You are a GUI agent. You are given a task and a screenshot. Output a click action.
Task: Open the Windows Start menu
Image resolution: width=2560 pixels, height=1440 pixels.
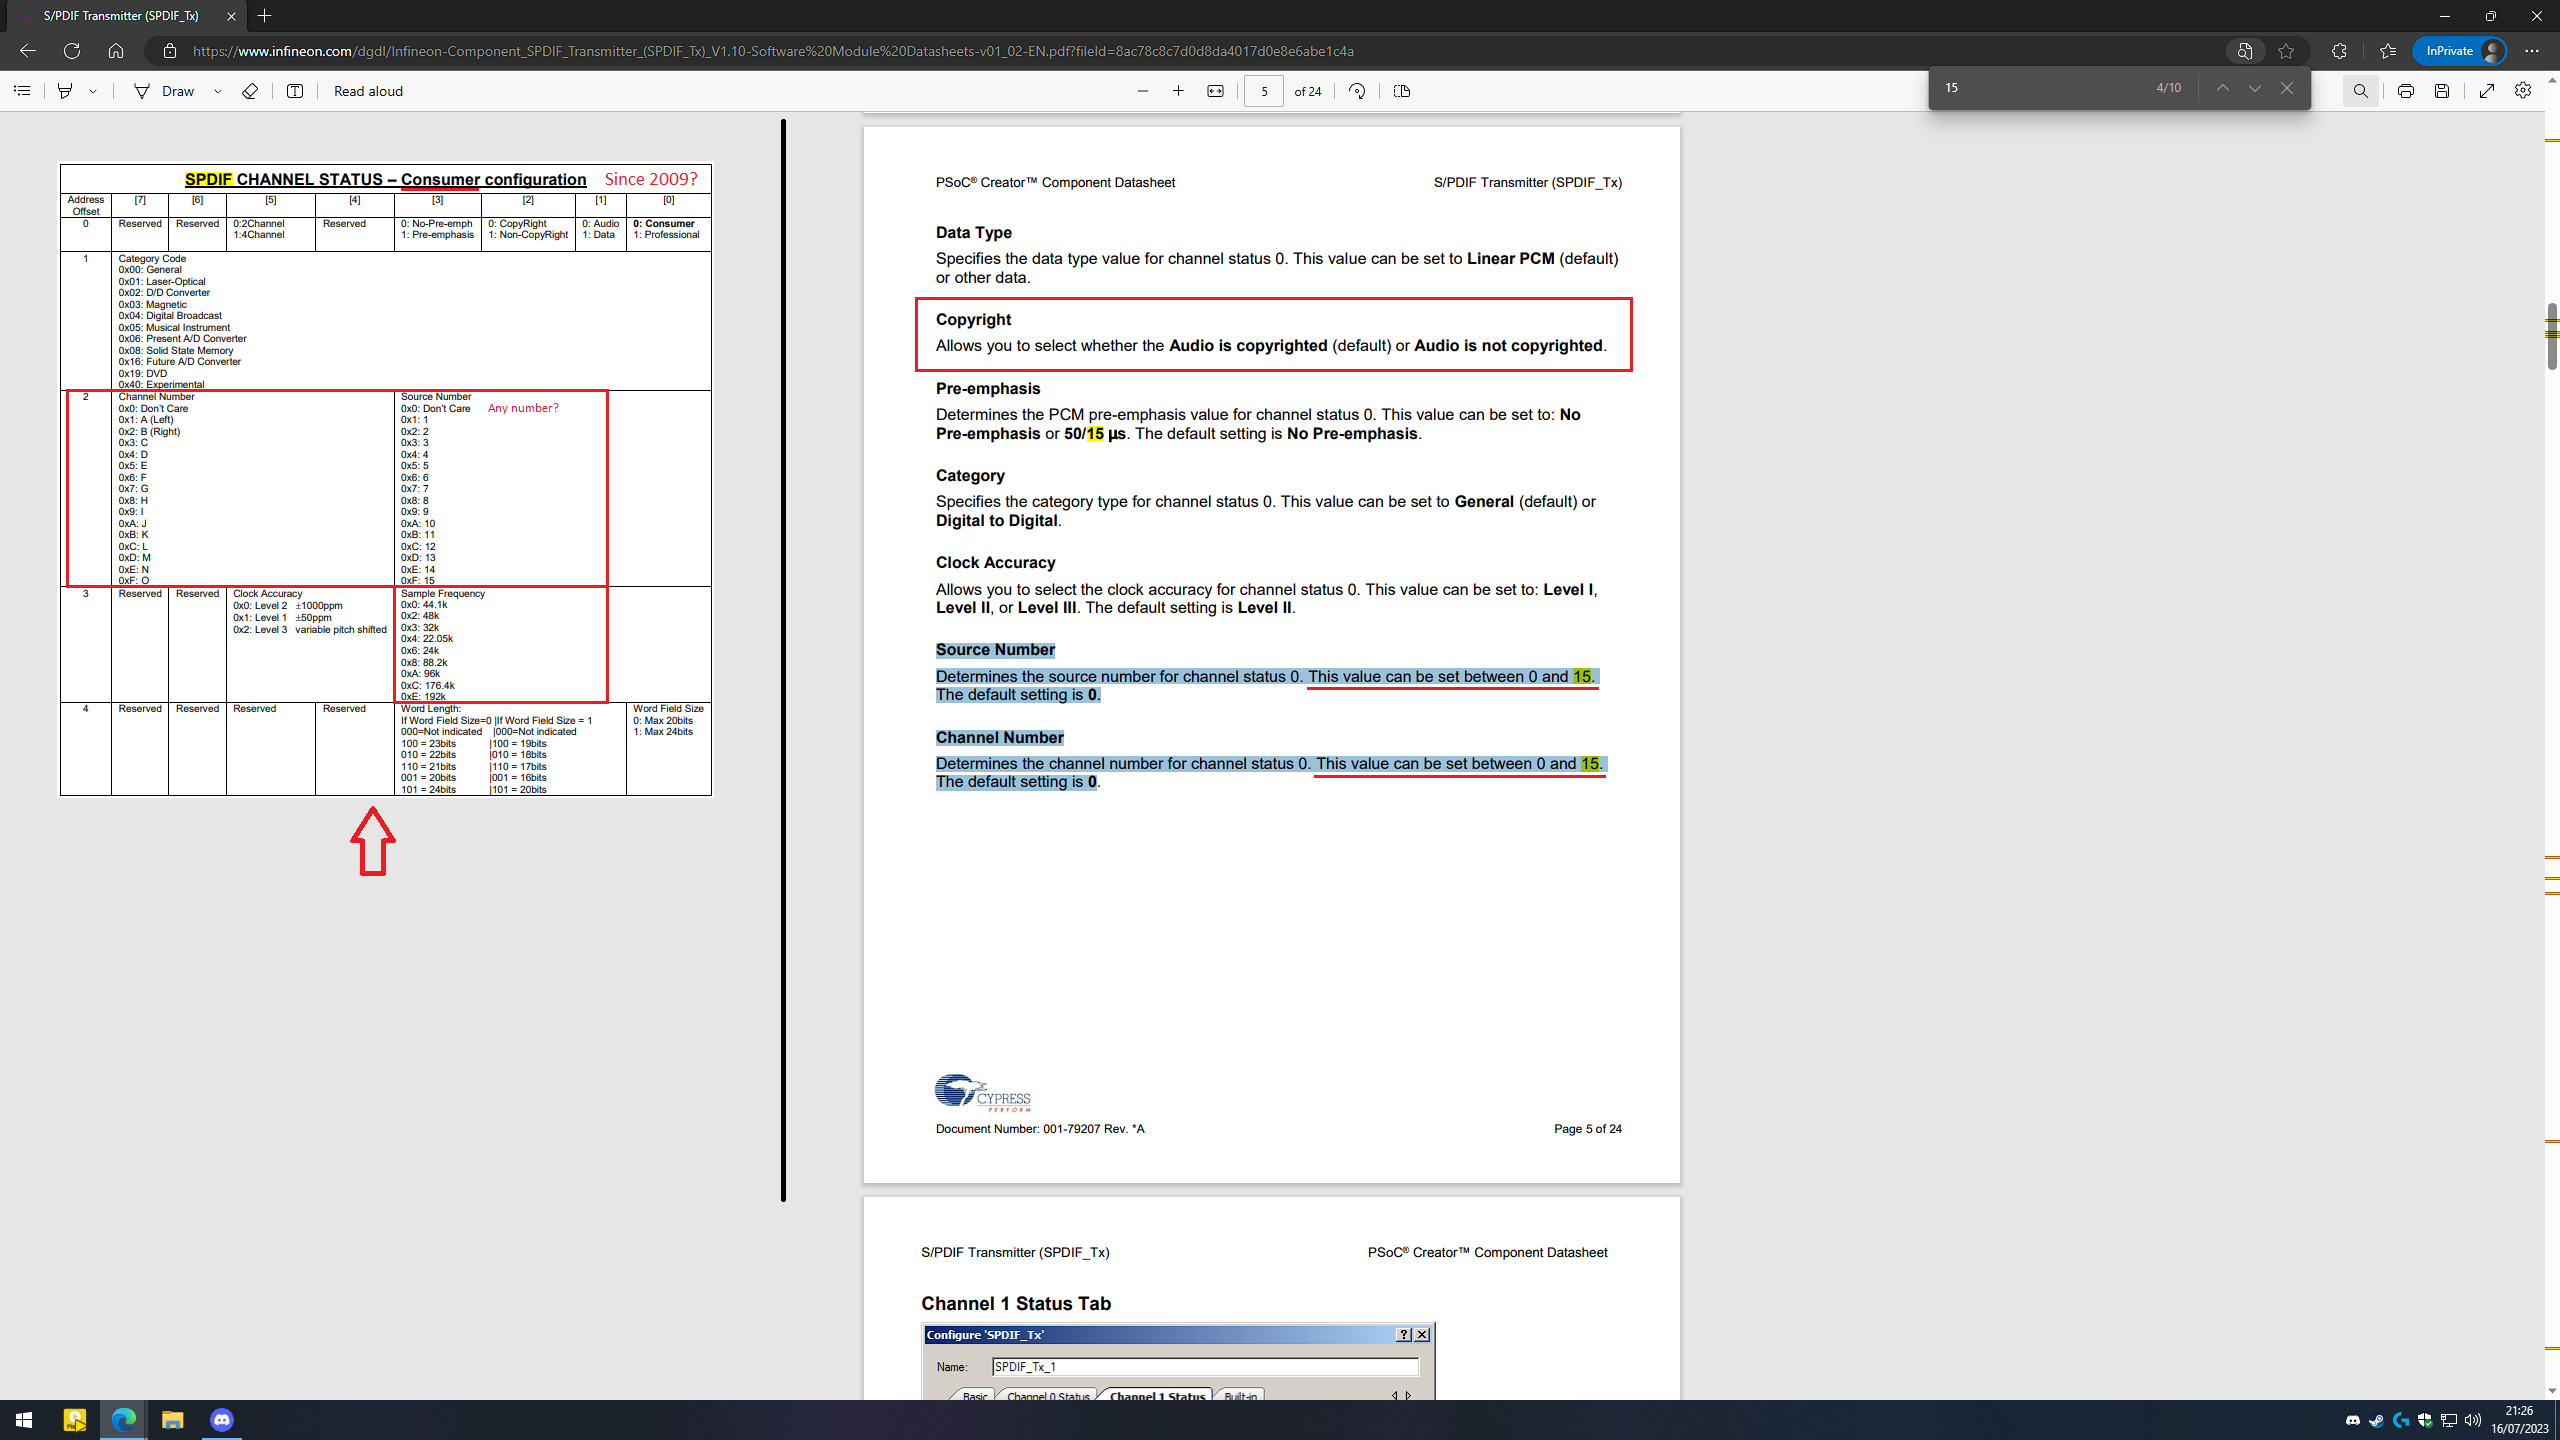[24, 1420]
